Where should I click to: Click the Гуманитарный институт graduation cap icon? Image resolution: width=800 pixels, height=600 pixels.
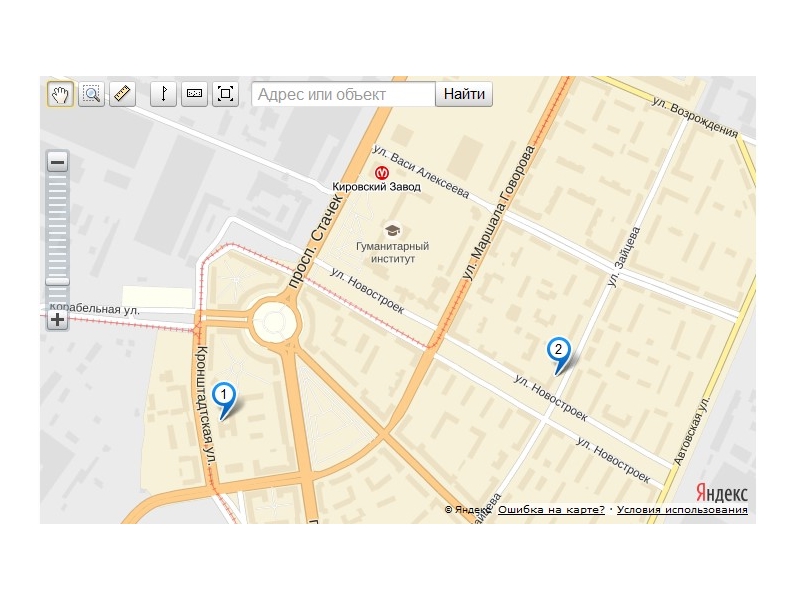pyautogui.click(x=392, y=231)
